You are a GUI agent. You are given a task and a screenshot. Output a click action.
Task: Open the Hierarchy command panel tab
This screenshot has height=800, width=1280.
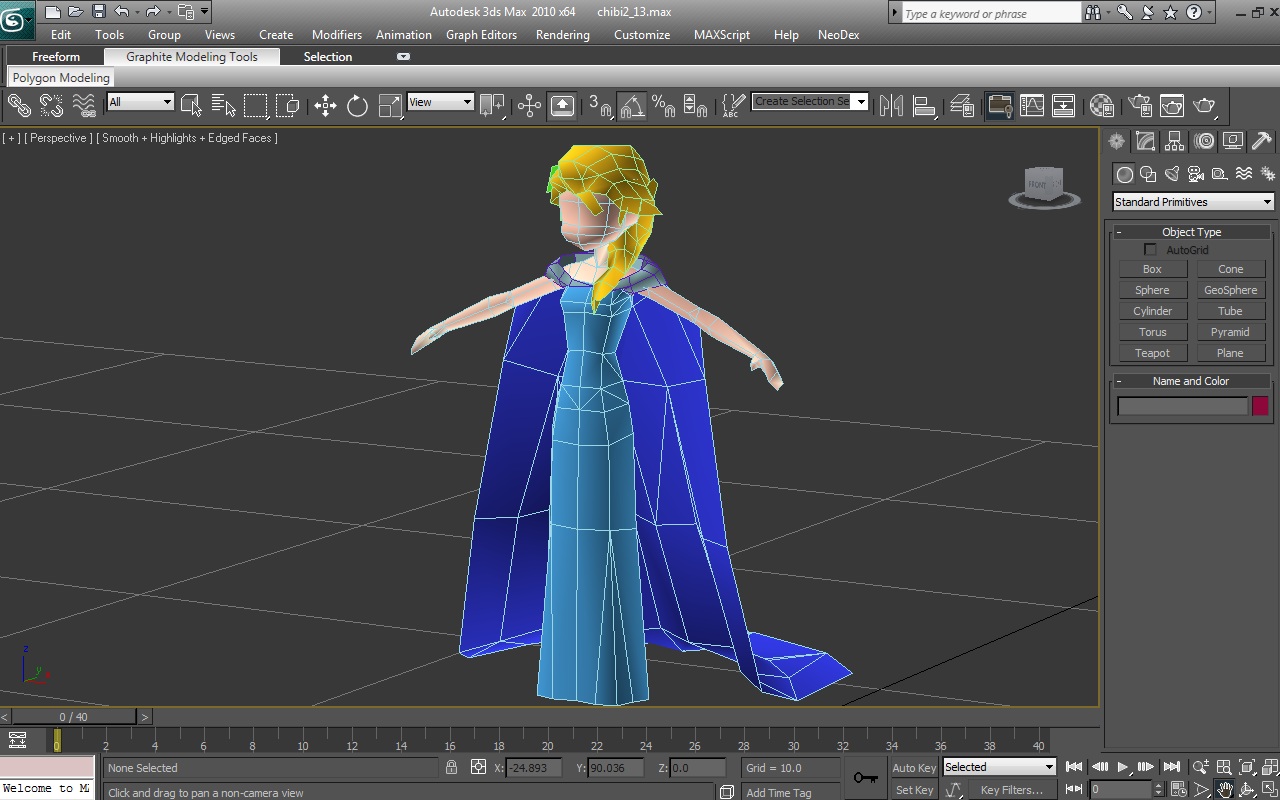pos(1175,141)
